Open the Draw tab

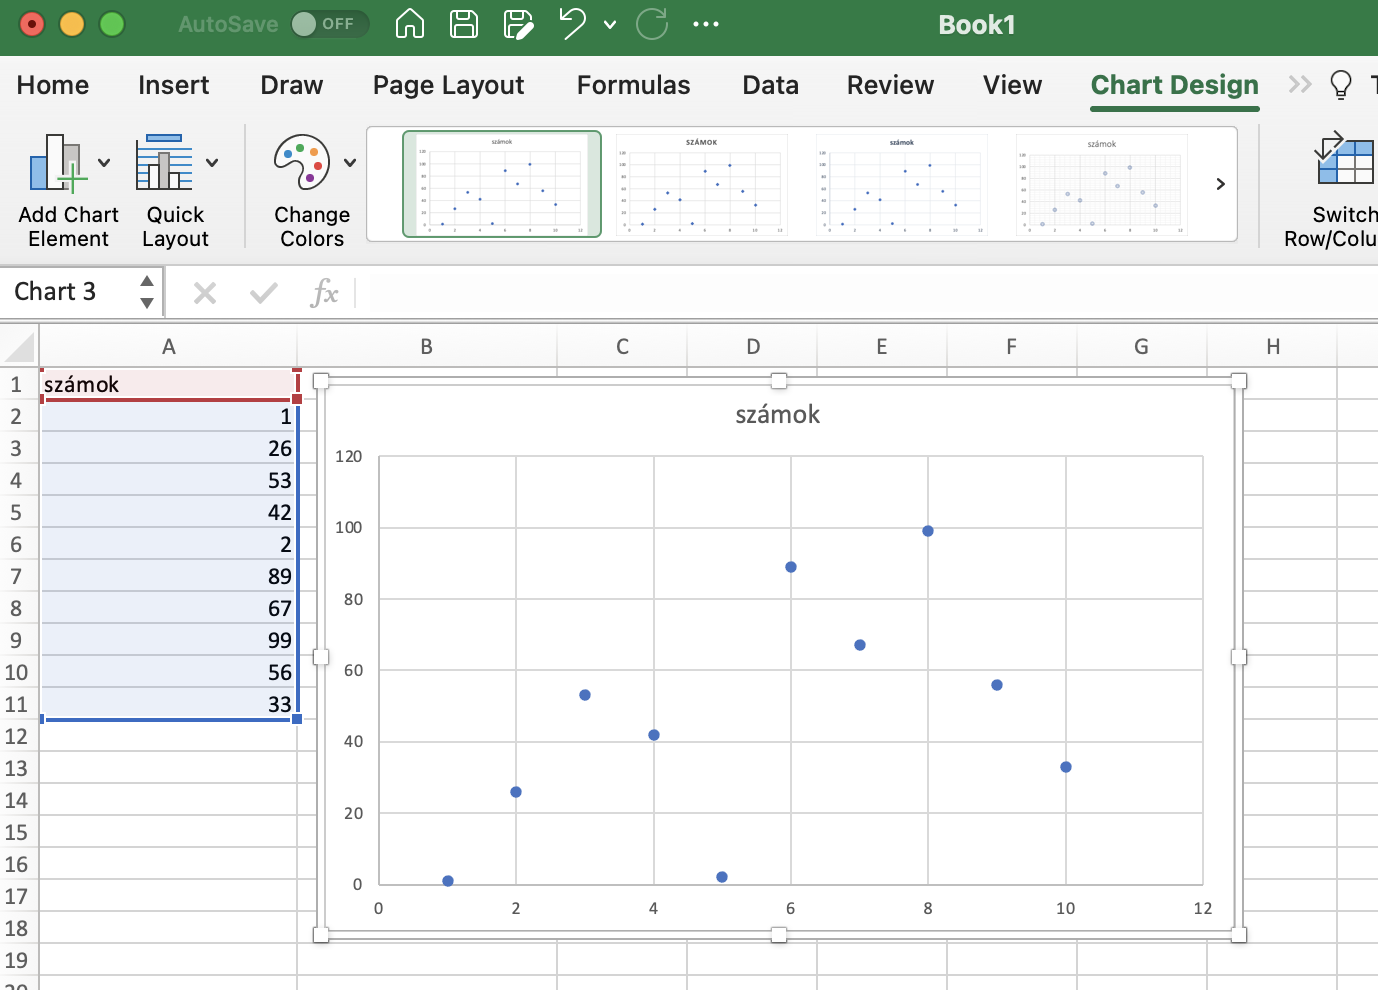point(292,85)
